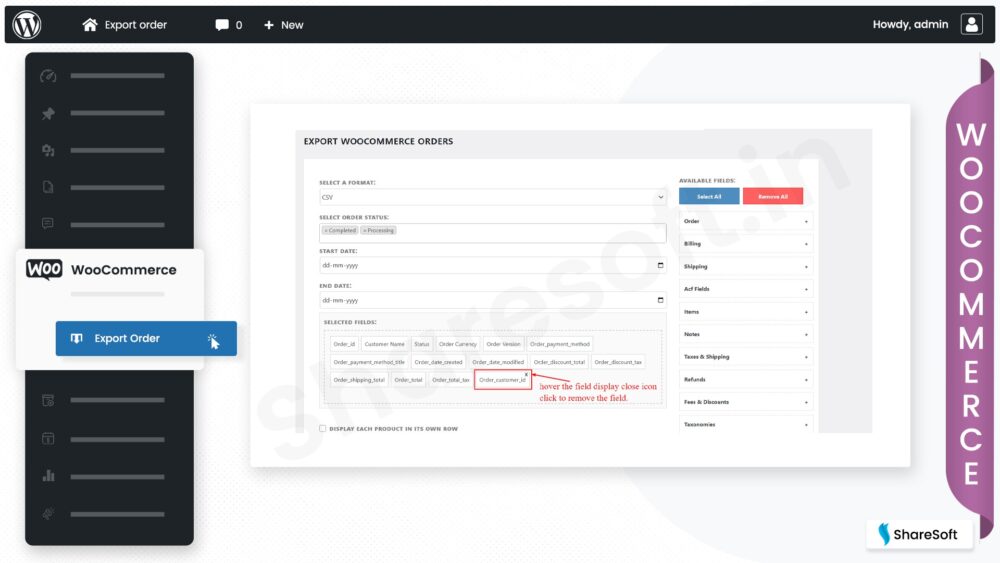The height and width of the screenshot is (563, 1000).
Task: Click the home icon beside Export order
Action: click(x=90, y=24)
